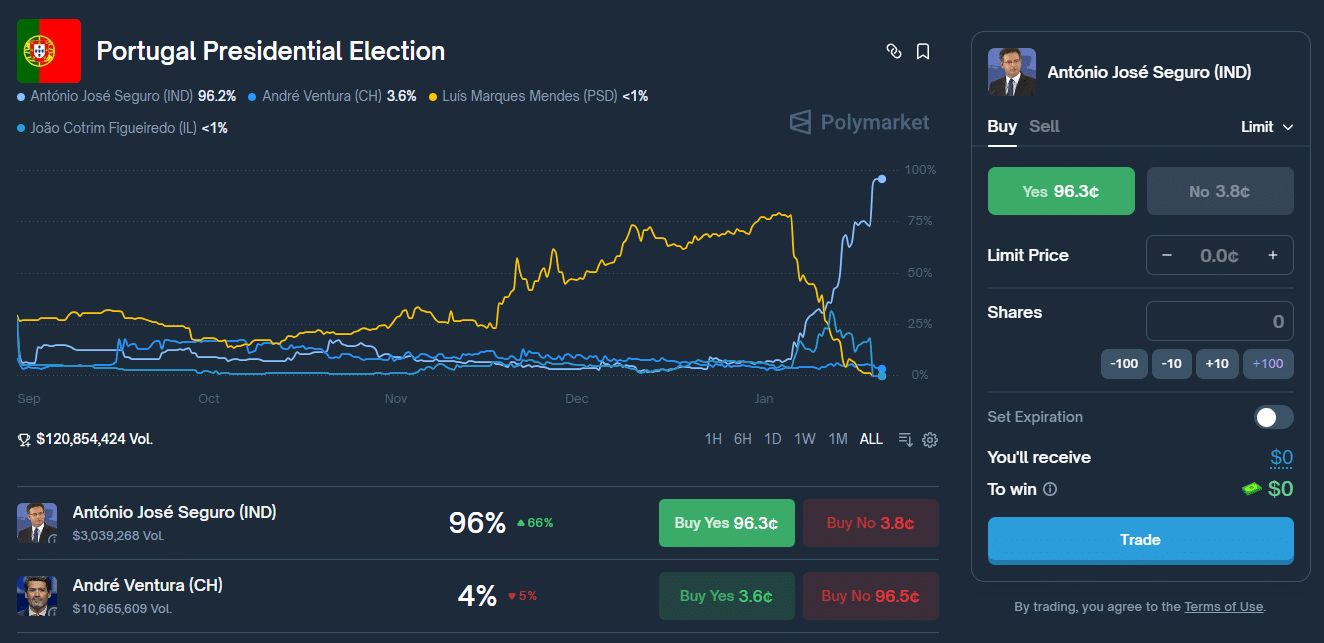Open the Terms of Use link

coord(1224,607)
